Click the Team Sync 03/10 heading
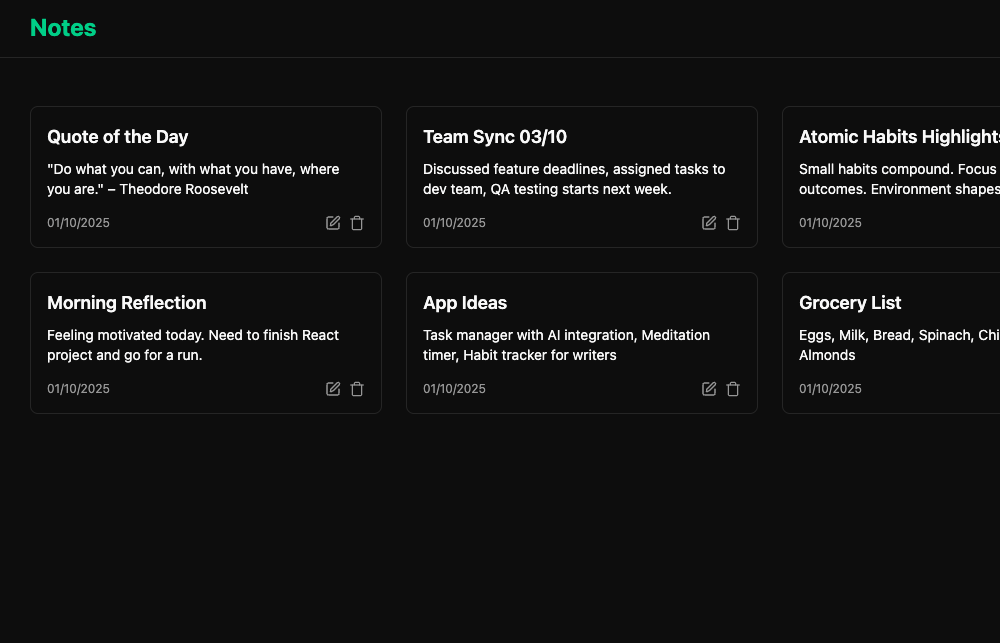This screenshot has width=1000, height=643. click(495, 137)
